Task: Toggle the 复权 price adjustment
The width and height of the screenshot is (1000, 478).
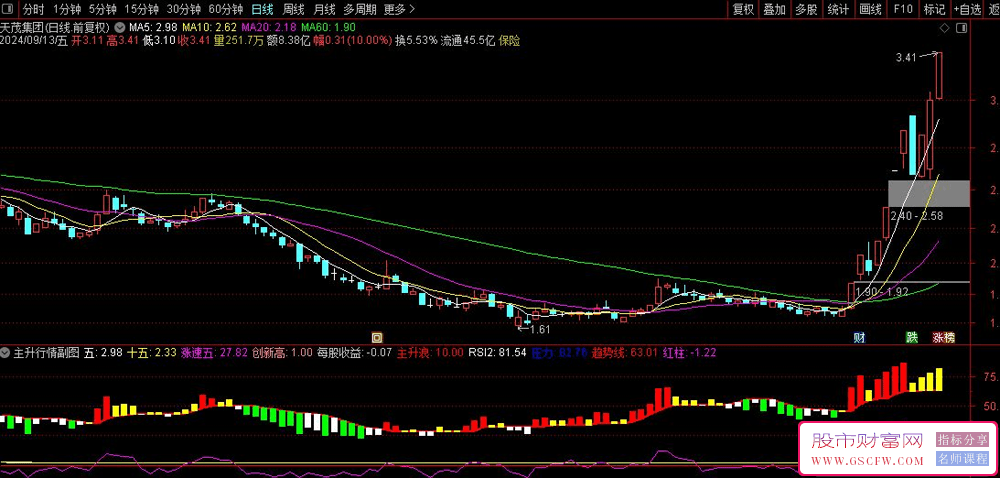Action: (x=743, y=10)
